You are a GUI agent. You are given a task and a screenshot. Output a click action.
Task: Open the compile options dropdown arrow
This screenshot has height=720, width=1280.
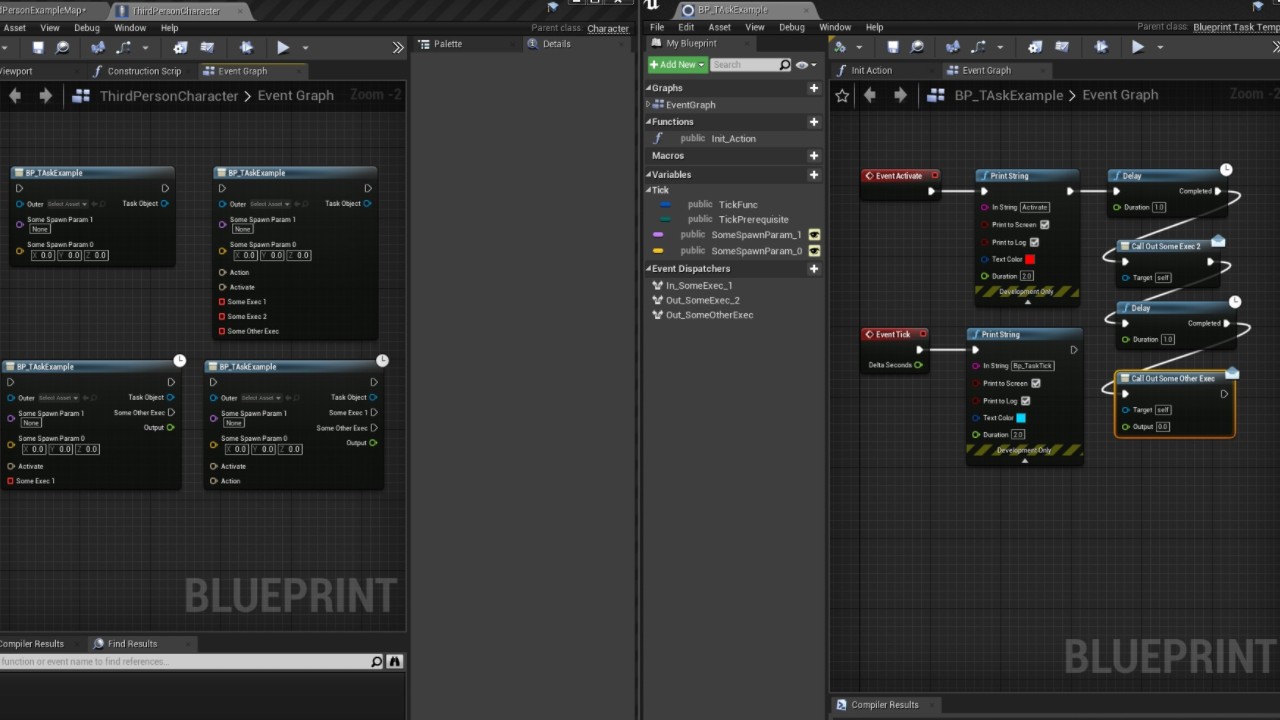(858, 47)
